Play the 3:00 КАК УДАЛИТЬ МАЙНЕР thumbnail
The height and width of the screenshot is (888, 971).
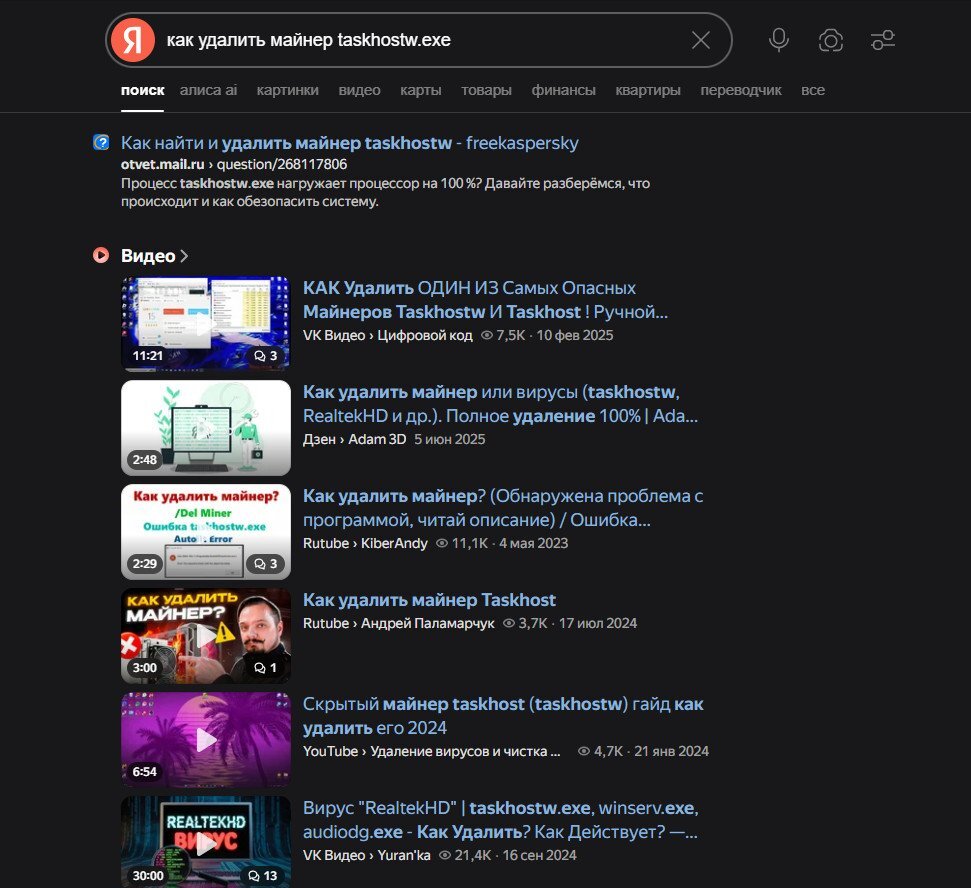coord(206,636)
